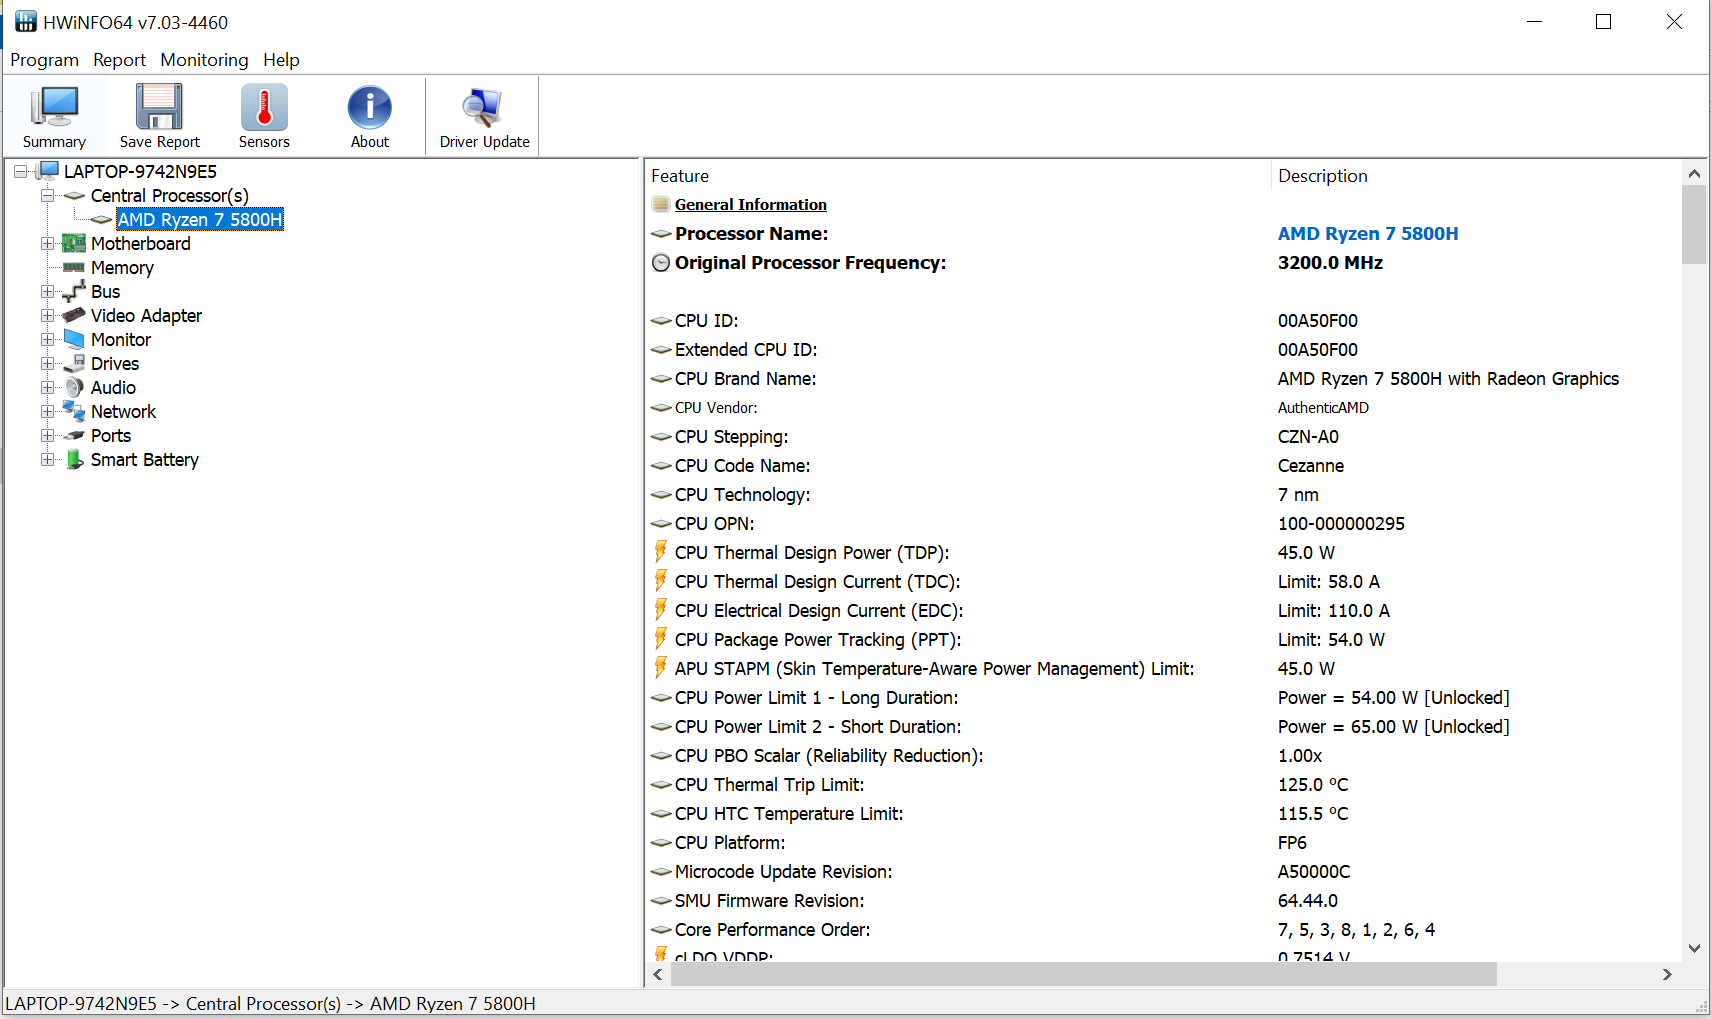Click the horizontal scrollbar thumb
This screenshot has width=1711, height=1019.
[x=1084, y=974]
